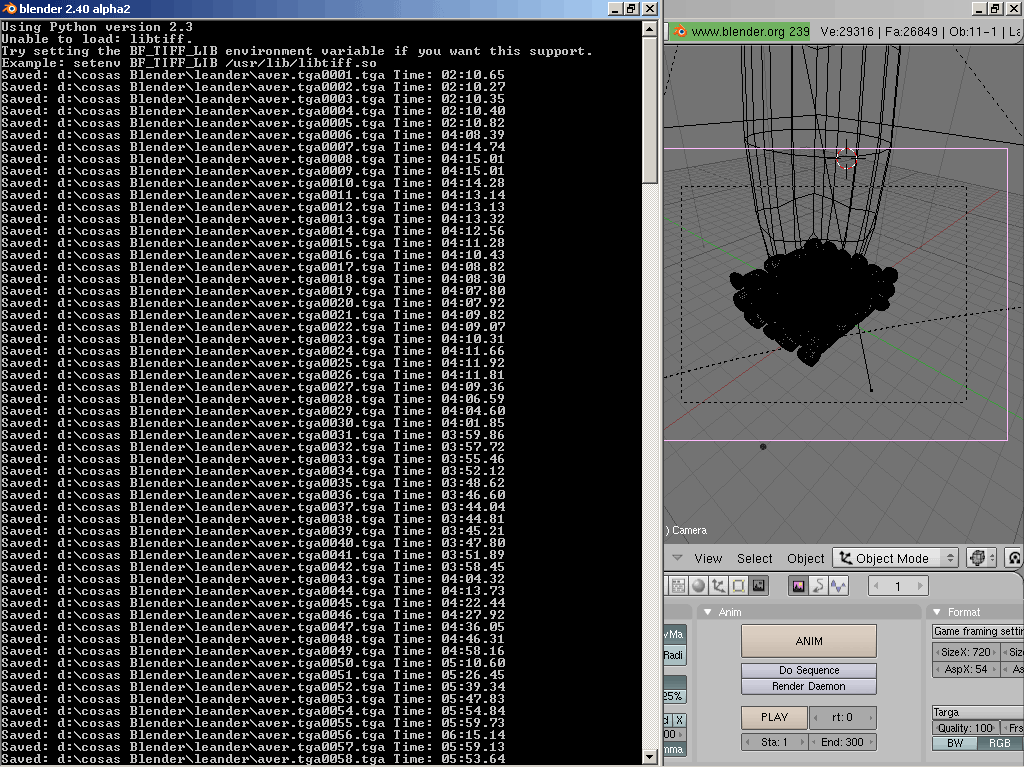Click the Sta: 1 start frame field
The height and width of the screenshot is (768, 1024).
pyautogui.click(x=775, y=742)
